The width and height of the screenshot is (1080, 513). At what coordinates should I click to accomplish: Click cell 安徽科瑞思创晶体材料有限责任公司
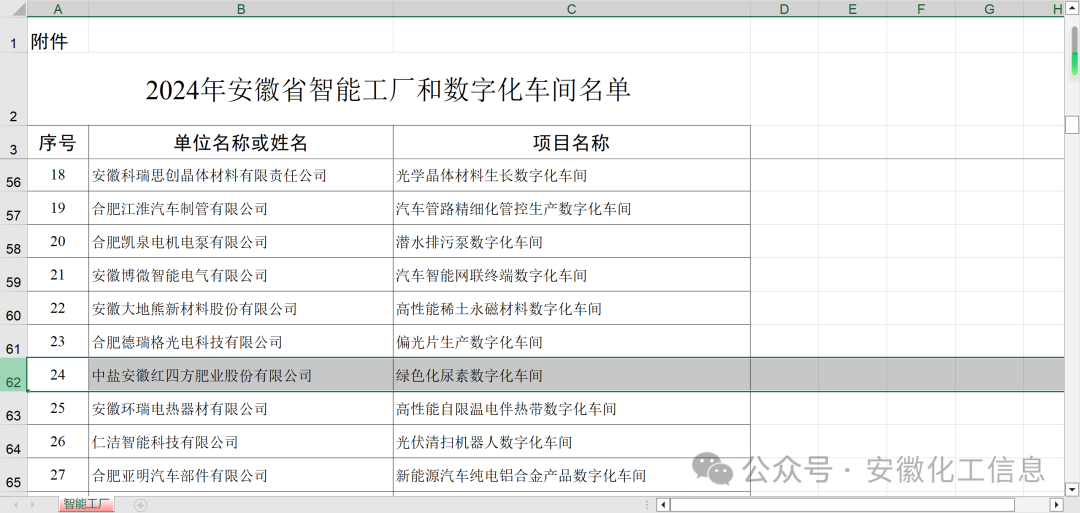[241, 175]
